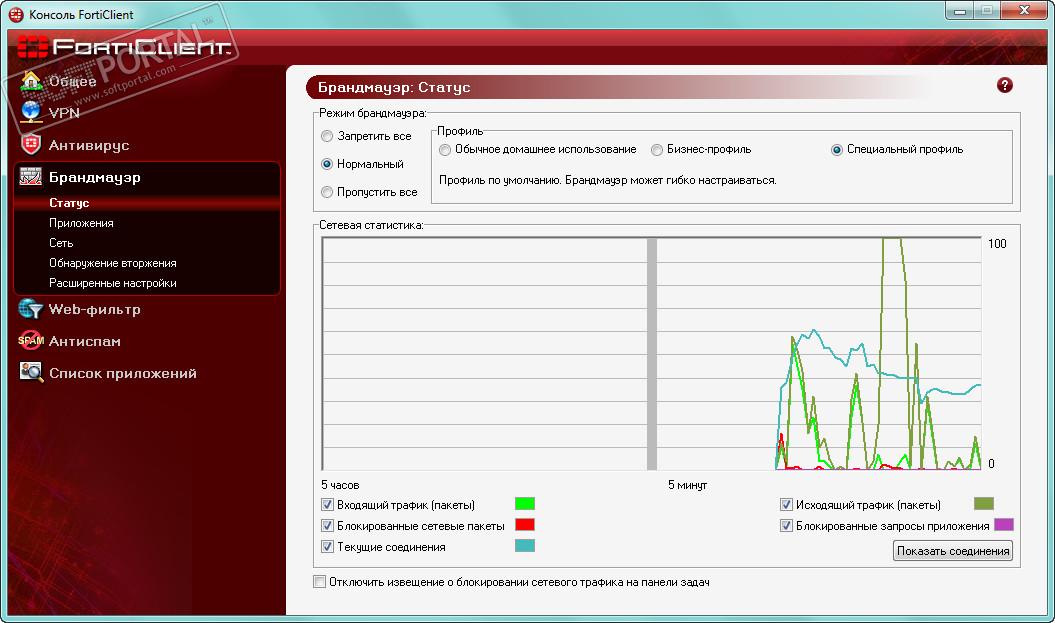Click the grey divider bar in the graph
This screenshot has width=1055, height=623.
(651, 353)
